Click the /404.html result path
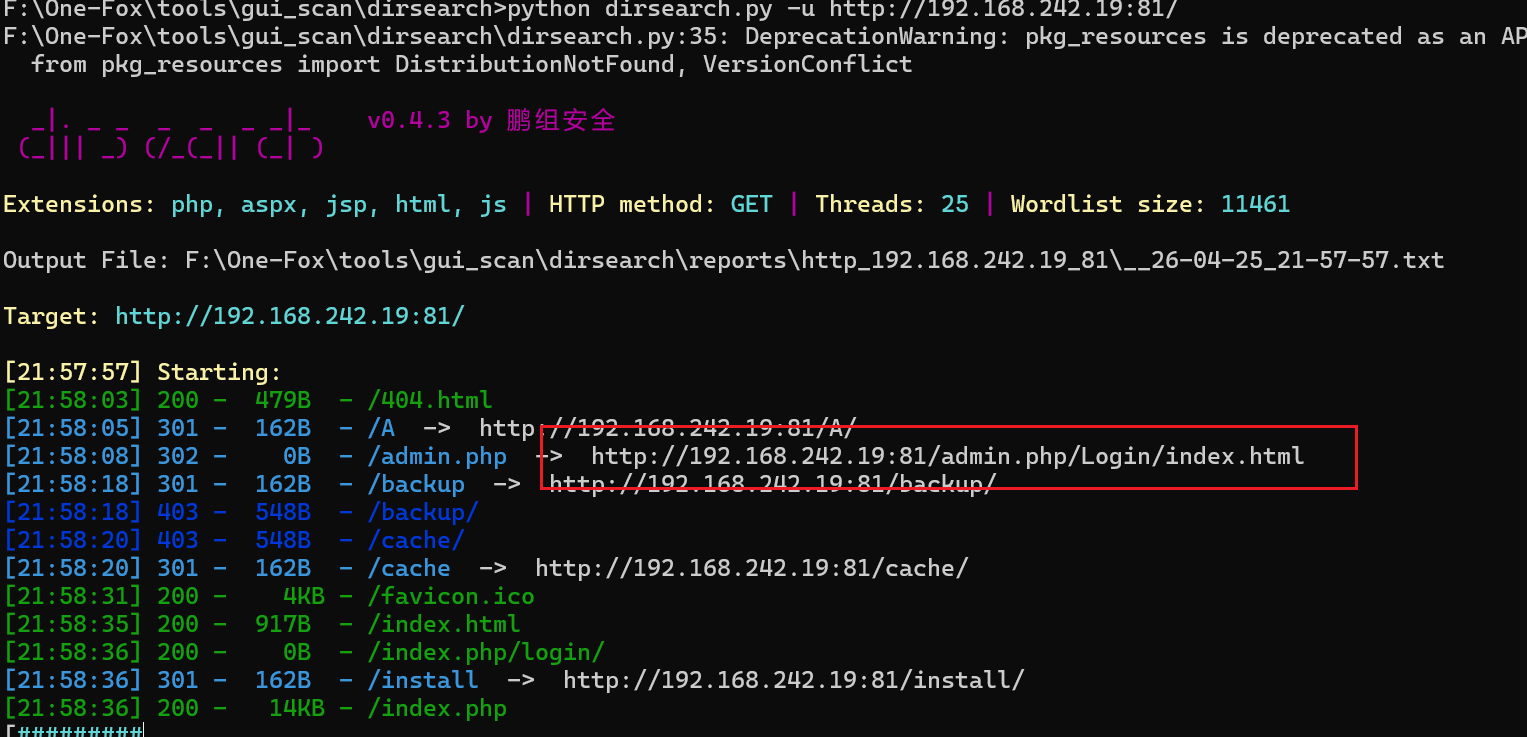1527x737 pixels. 429,400
